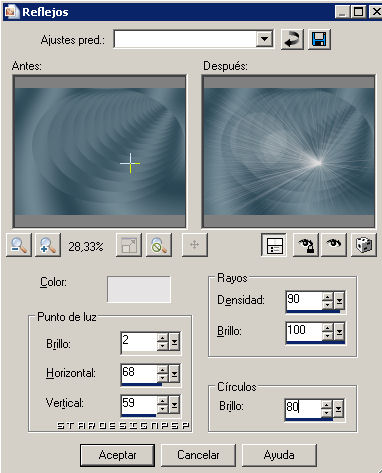Toggle the show/hide previews button
This screenshot has height=473, width=382.
pyautogui.click(x=274, y=245)
